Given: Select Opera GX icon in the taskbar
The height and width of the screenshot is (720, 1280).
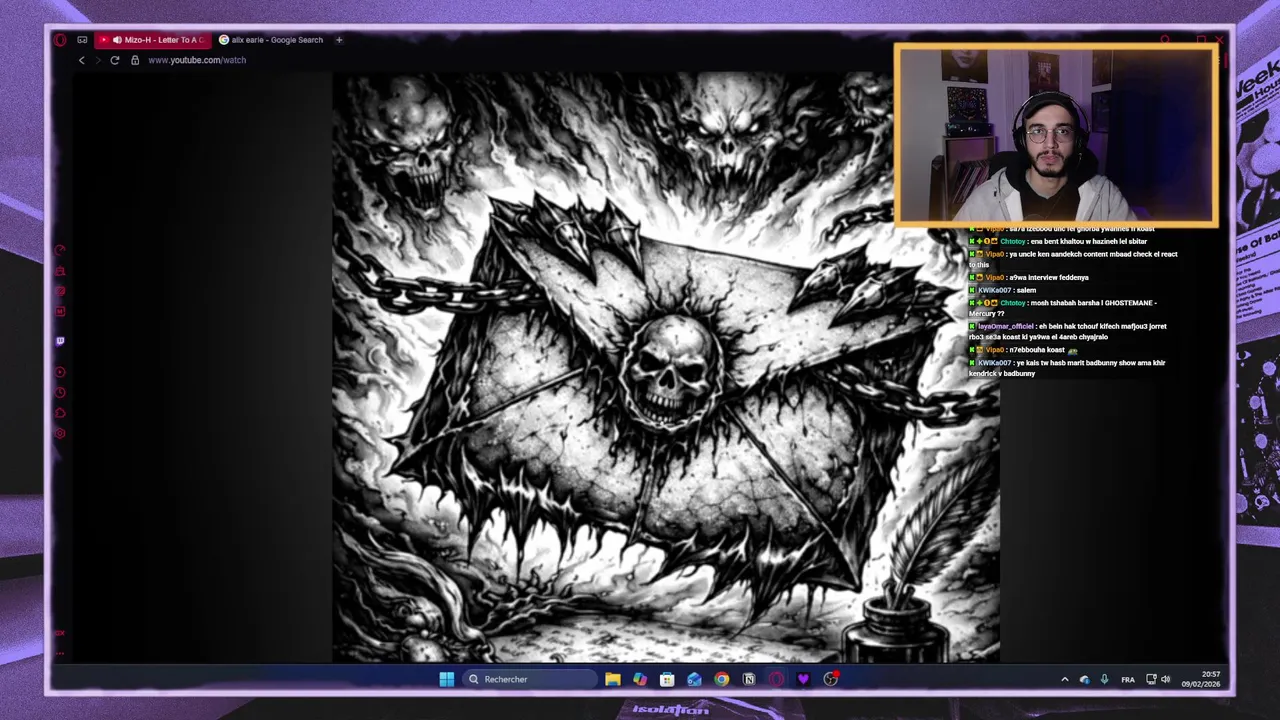Looking at the screenshot, I should (x=776, y=679).
